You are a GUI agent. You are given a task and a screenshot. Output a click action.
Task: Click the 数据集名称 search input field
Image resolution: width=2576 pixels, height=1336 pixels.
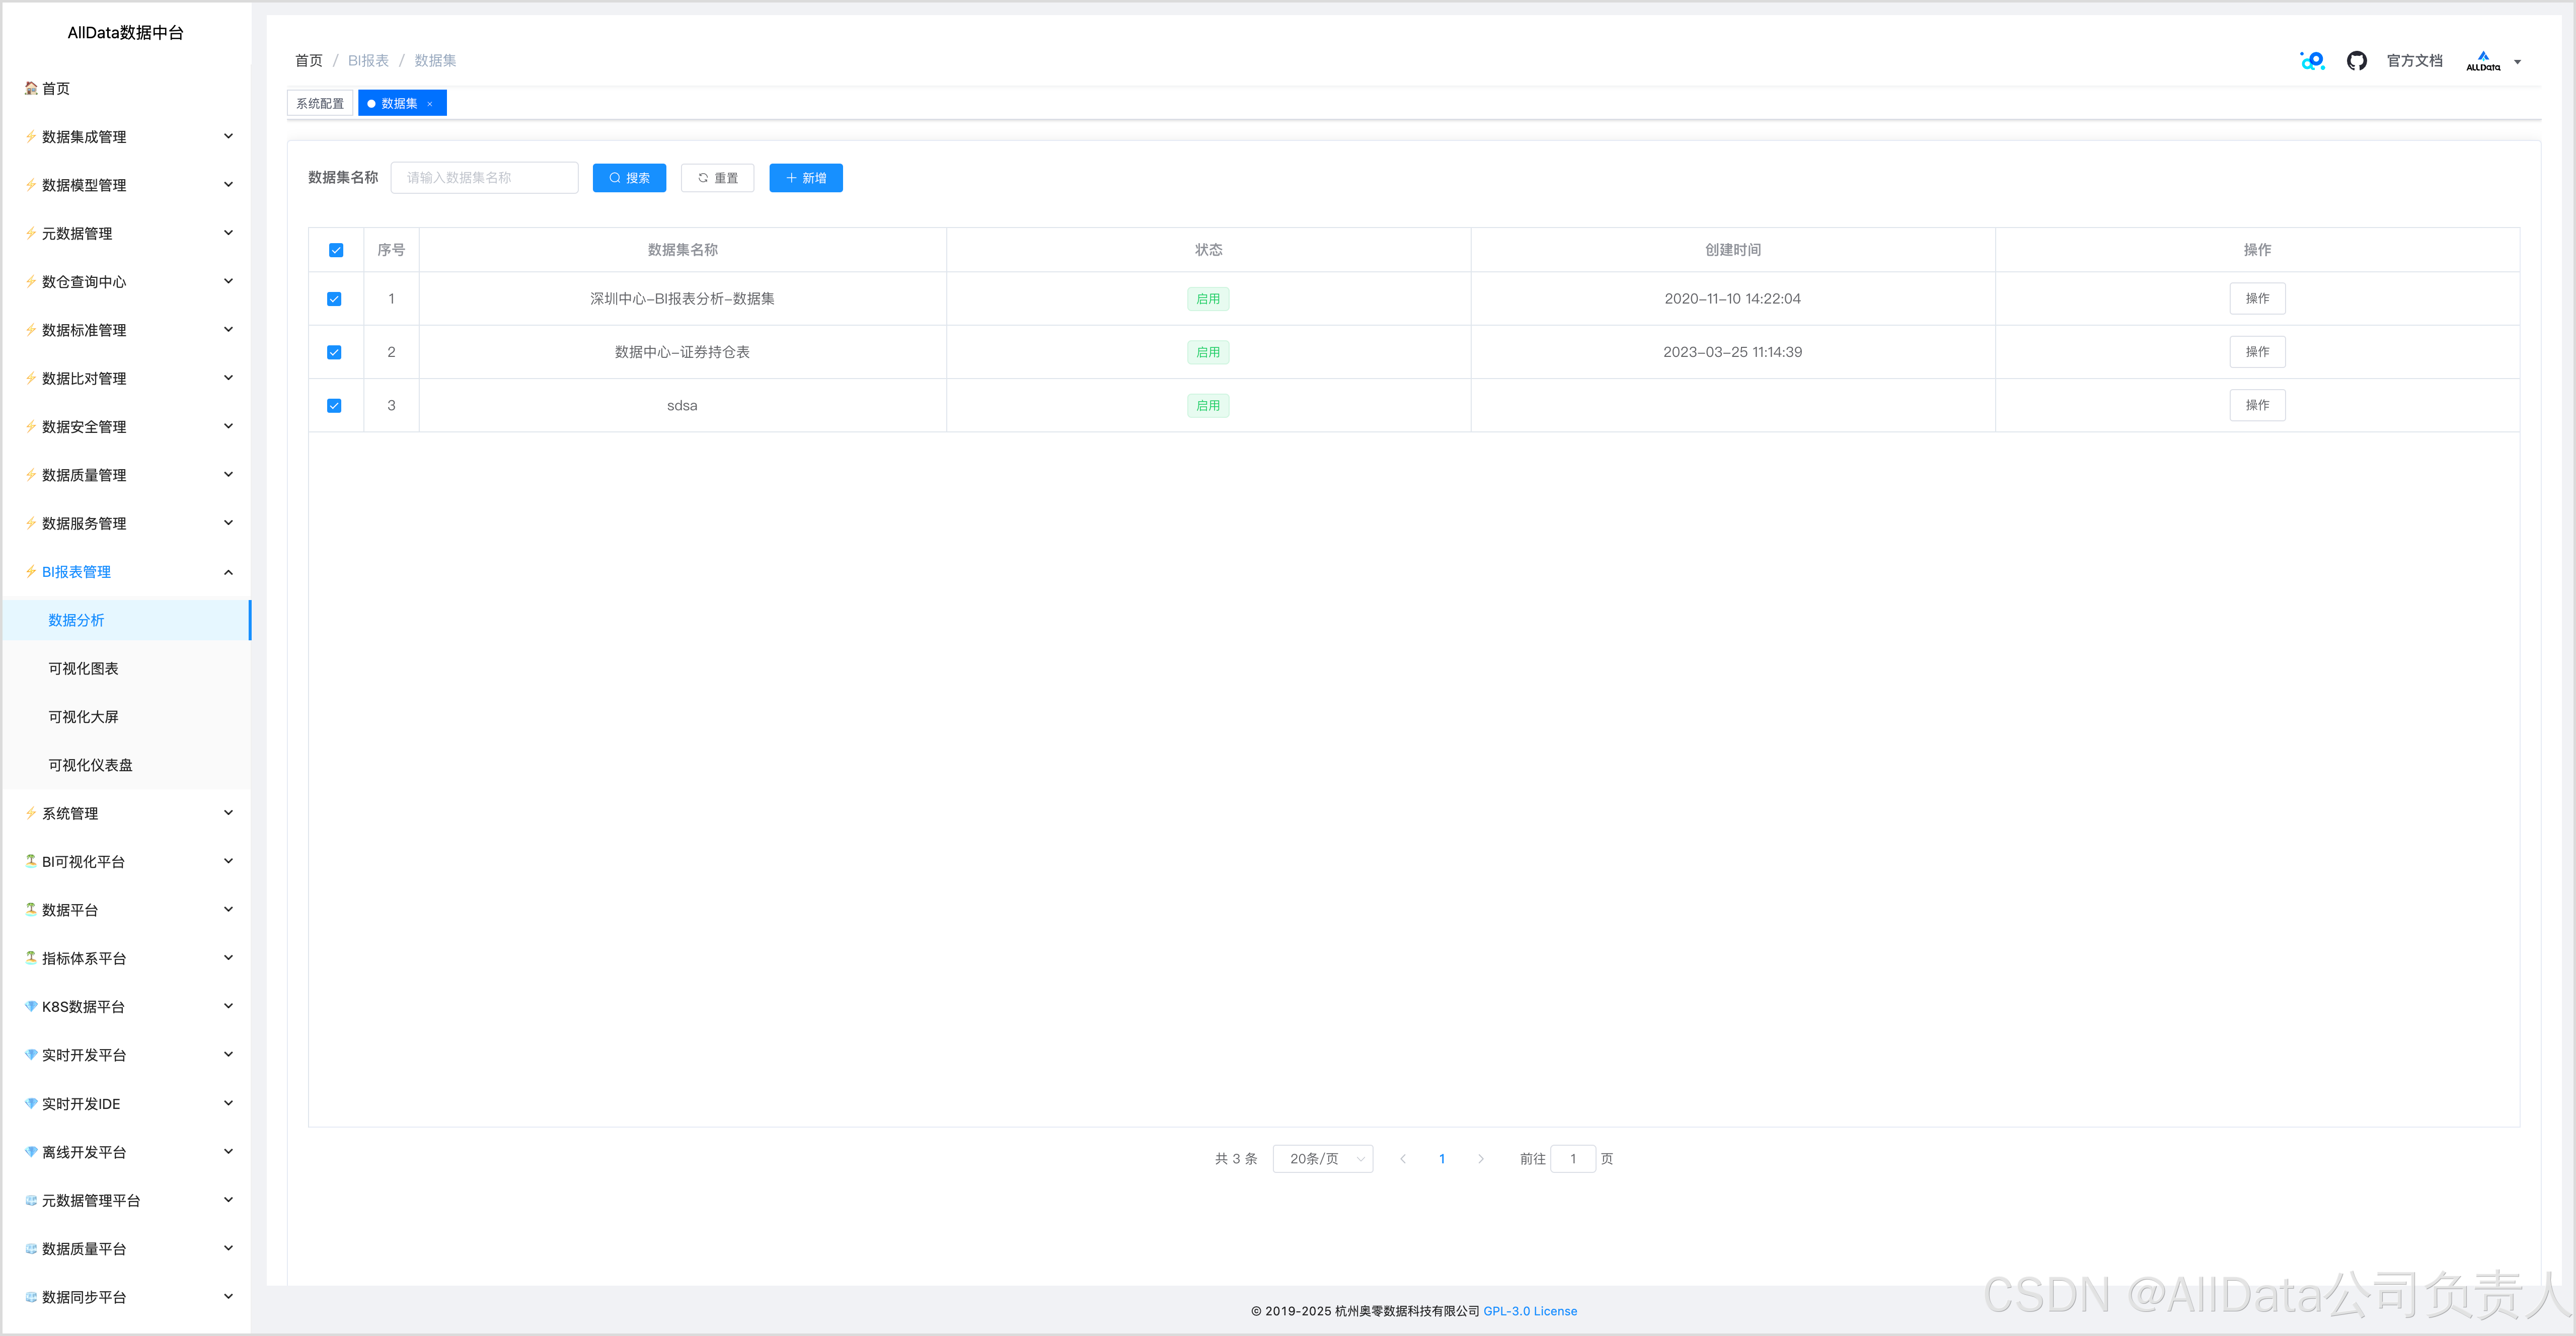click(x=484, y=178)
